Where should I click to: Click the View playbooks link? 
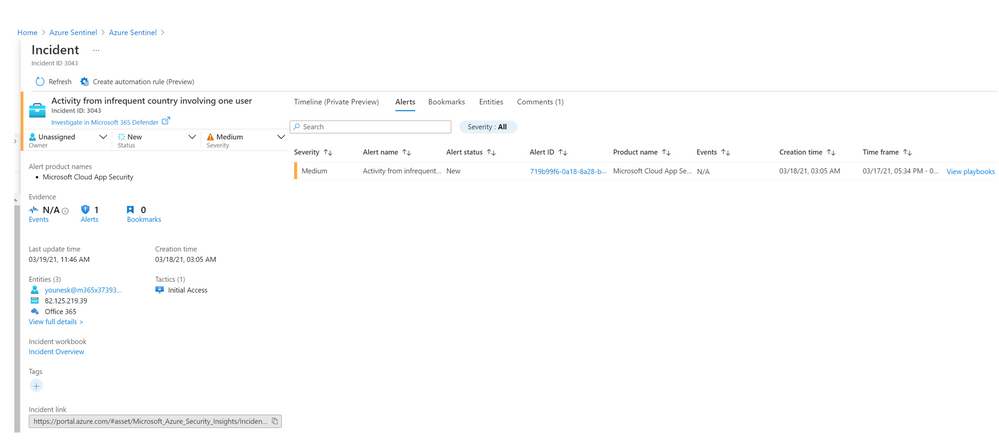click(970, 172)
